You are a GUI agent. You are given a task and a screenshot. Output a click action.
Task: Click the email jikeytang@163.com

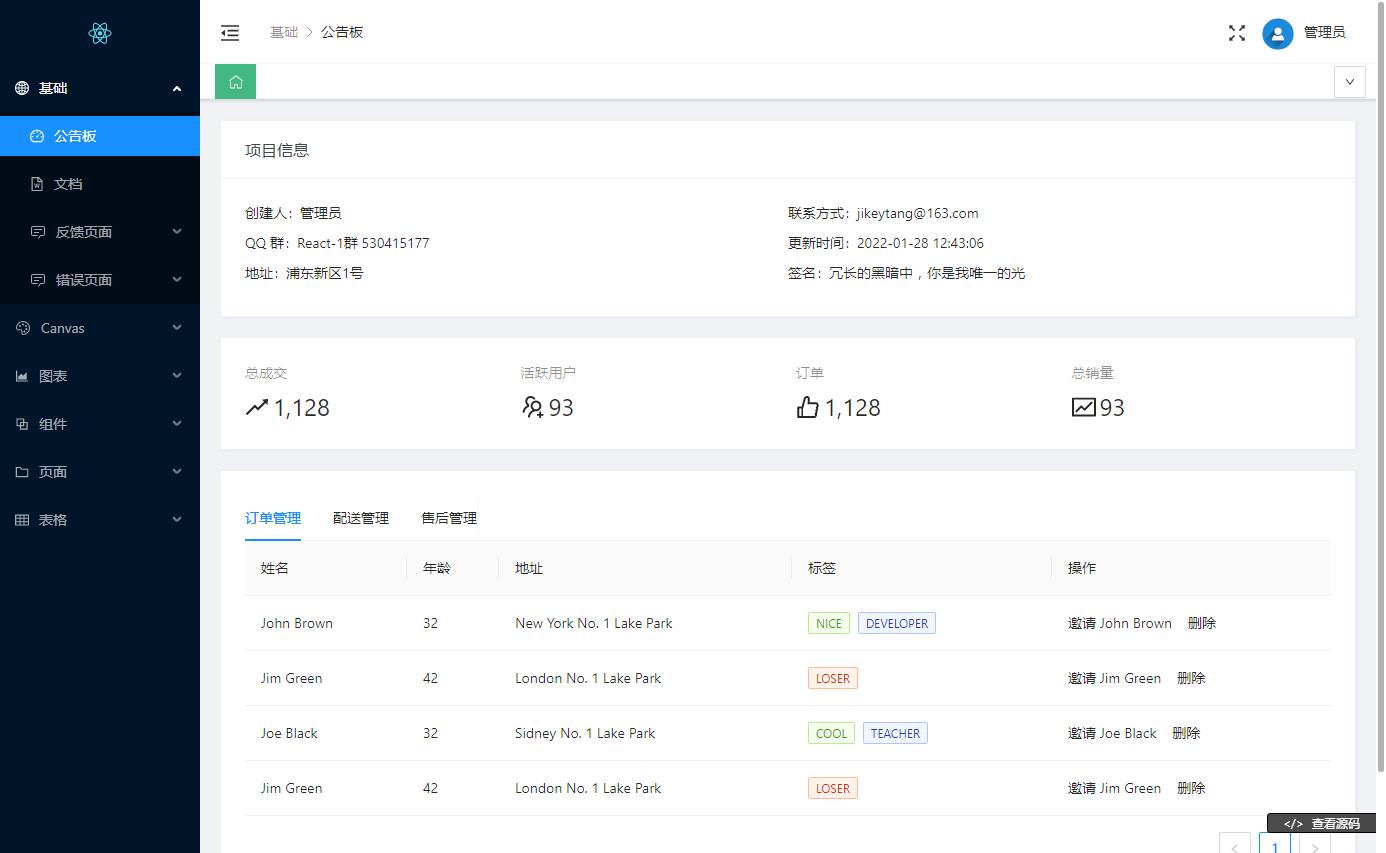pyautogui.click(x=917, y=213)
